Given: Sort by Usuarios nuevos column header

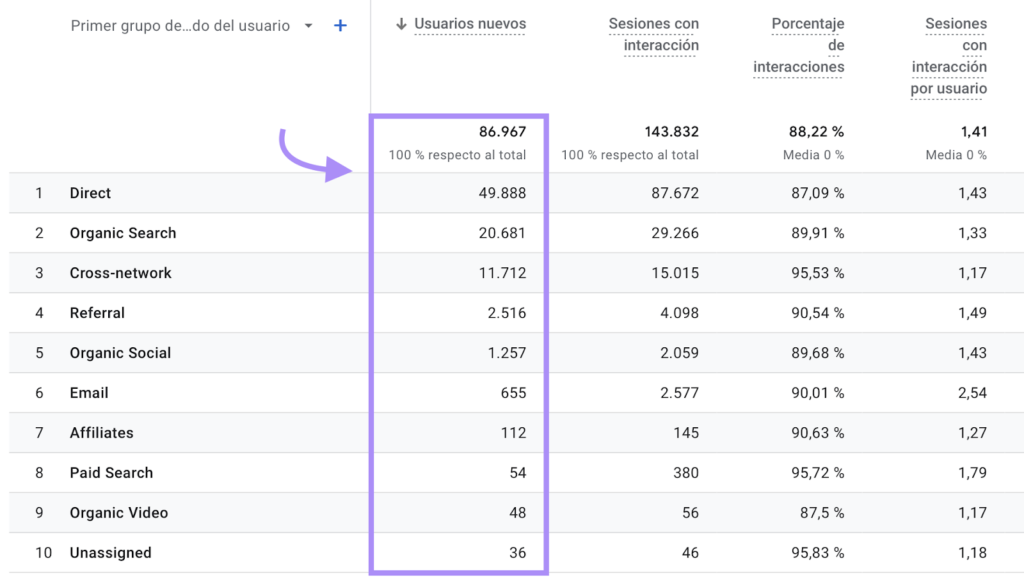Looking at the screenshot, I should (469, 24).
